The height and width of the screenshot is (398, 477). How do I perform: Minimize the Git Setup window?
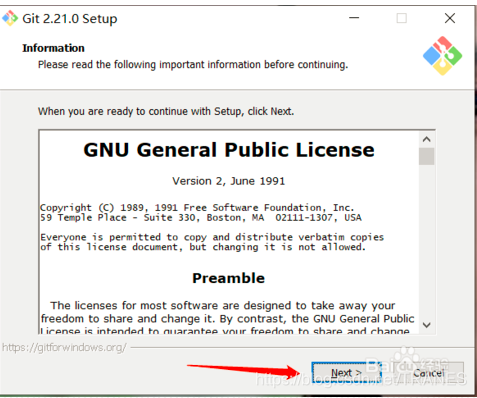pyautogui.click(x=354, y=18)
